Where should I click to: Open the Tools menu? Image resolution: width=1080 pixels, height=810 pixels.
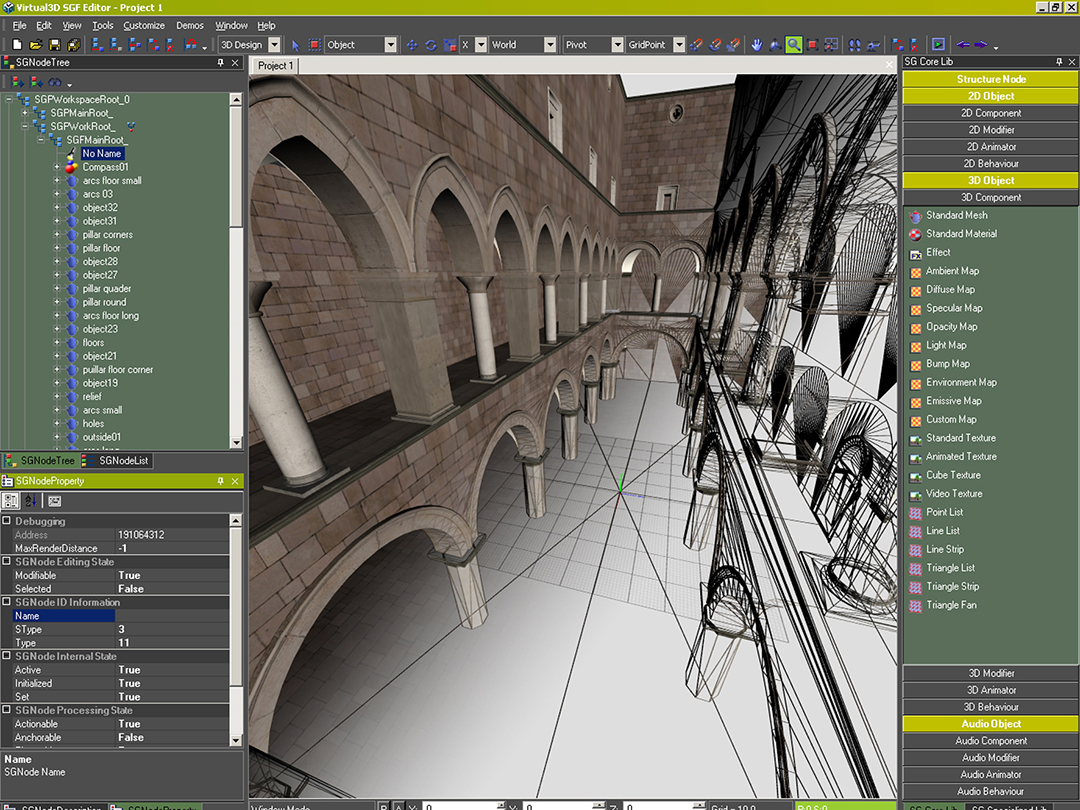coord(102,25)
